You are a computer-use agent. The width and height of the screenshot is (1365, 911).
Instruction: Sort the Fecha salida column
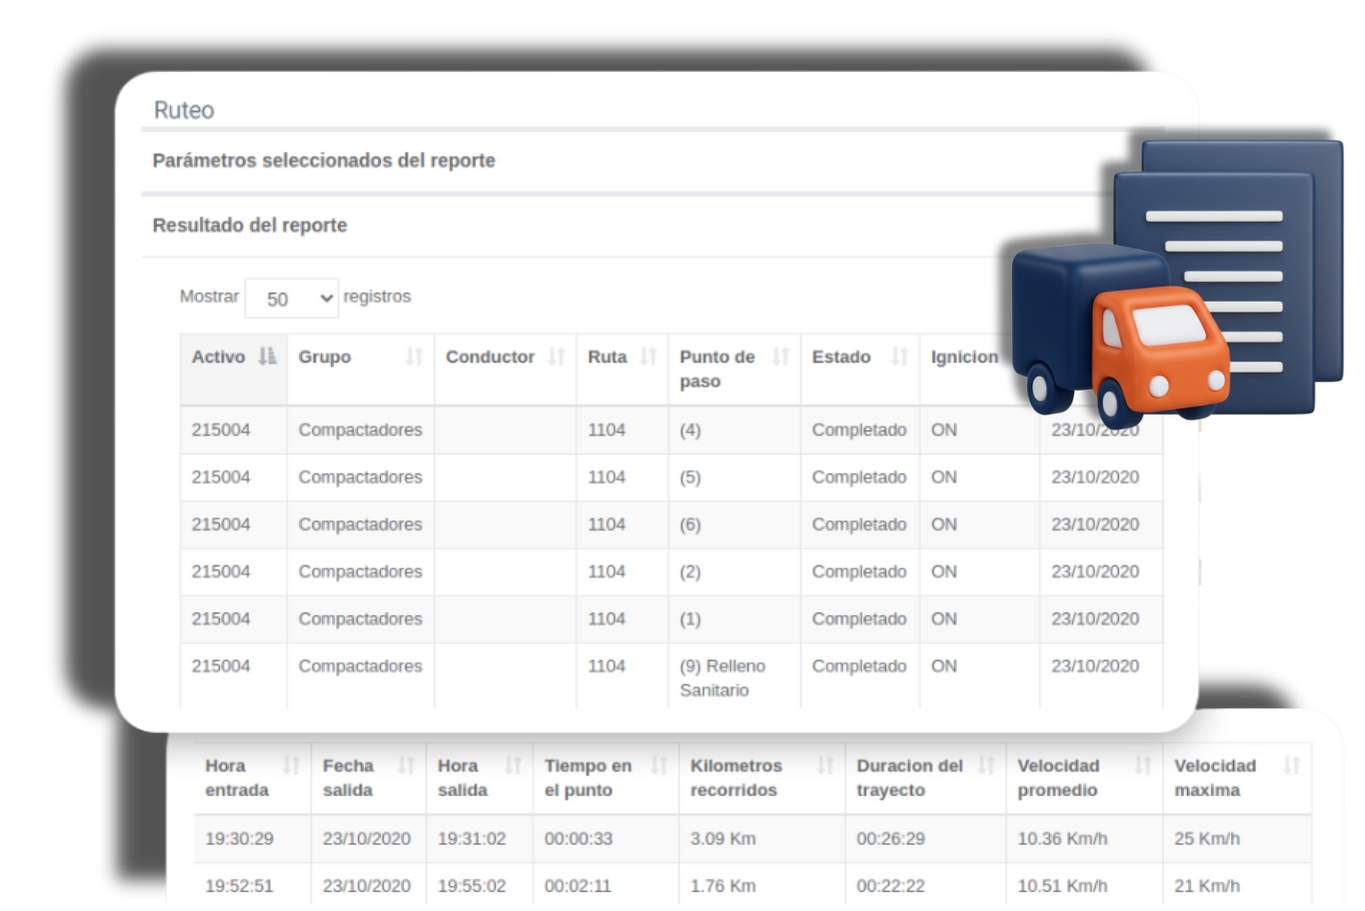[406, 765]
